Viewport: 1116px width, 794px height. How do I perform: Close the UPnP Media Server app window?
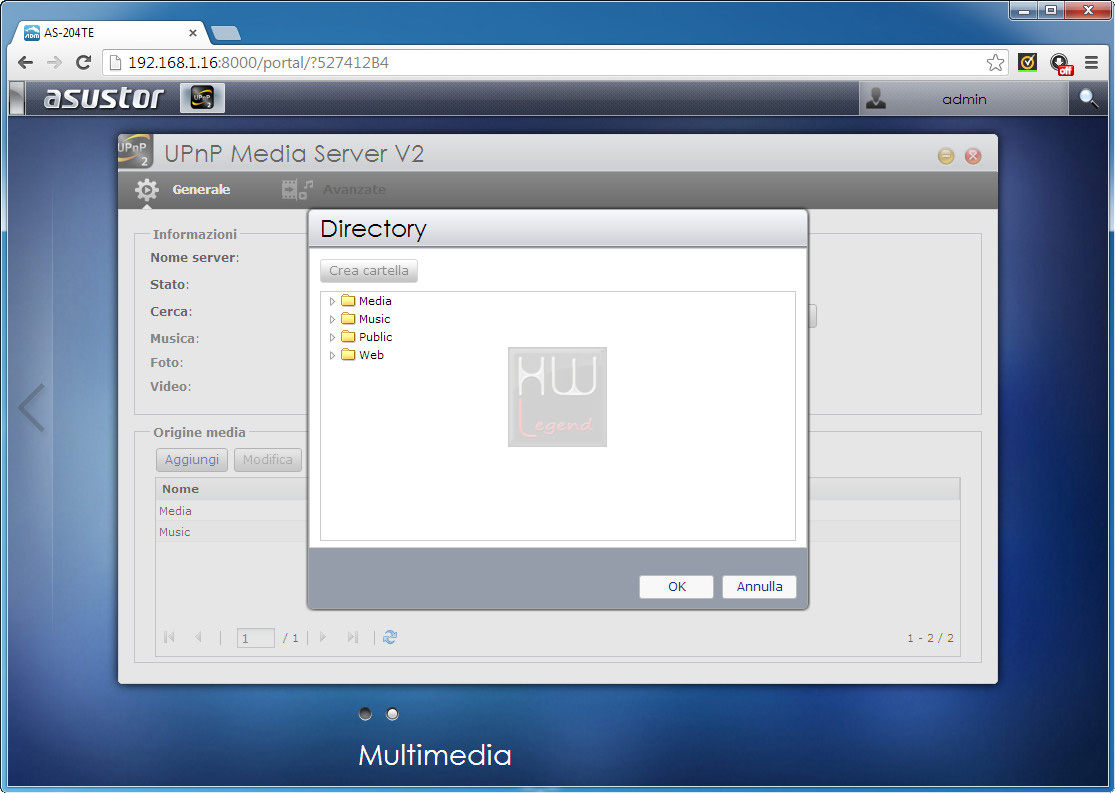pyautogui.click(x=973, y=156)
